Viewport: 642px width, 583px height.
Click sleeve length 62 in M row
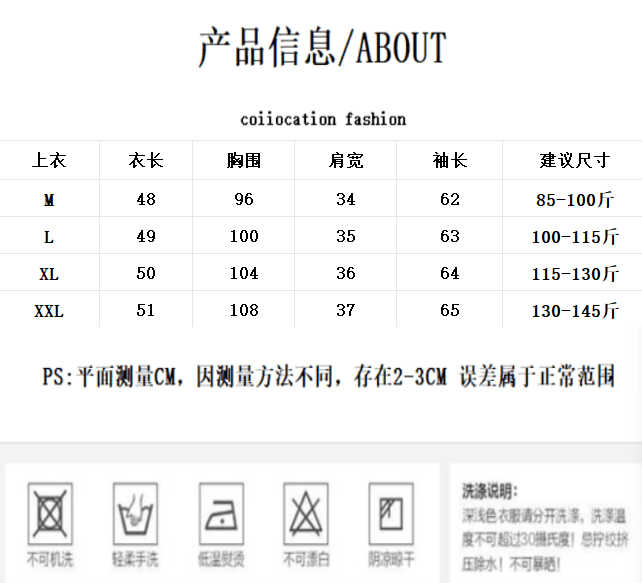click(450, 199)
